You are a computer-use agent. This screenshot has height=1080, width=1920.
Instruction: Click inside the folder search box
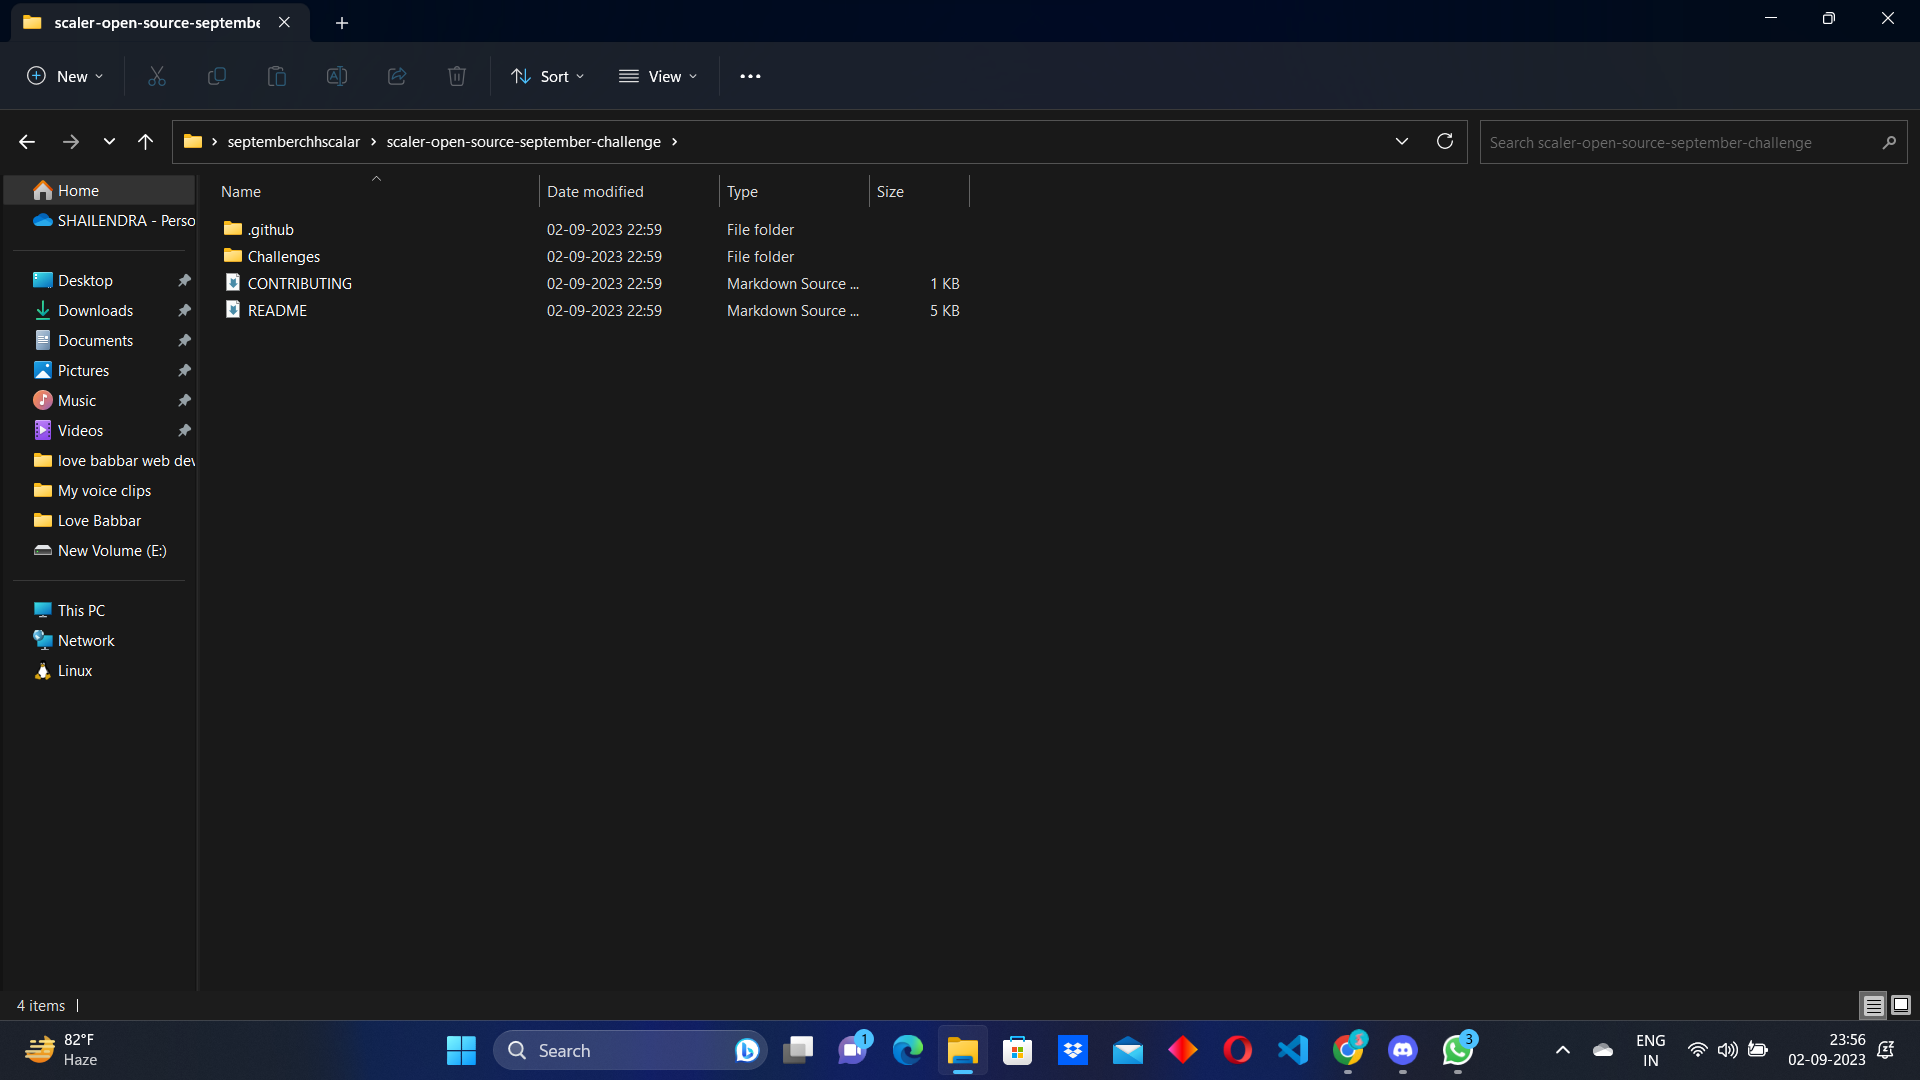1690,142
